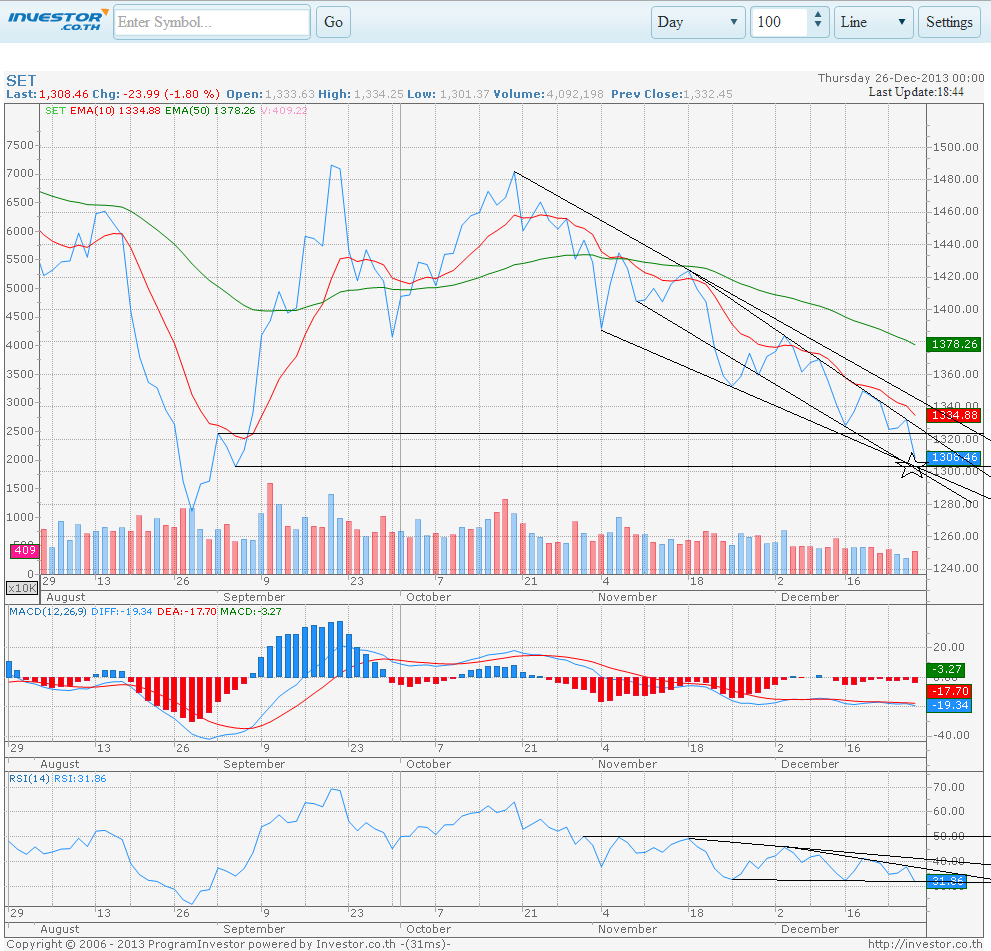Click the red 1334.88 EMA(10) price tag
Viewport: 991px width, 951px height.
(x=953, y=415)
